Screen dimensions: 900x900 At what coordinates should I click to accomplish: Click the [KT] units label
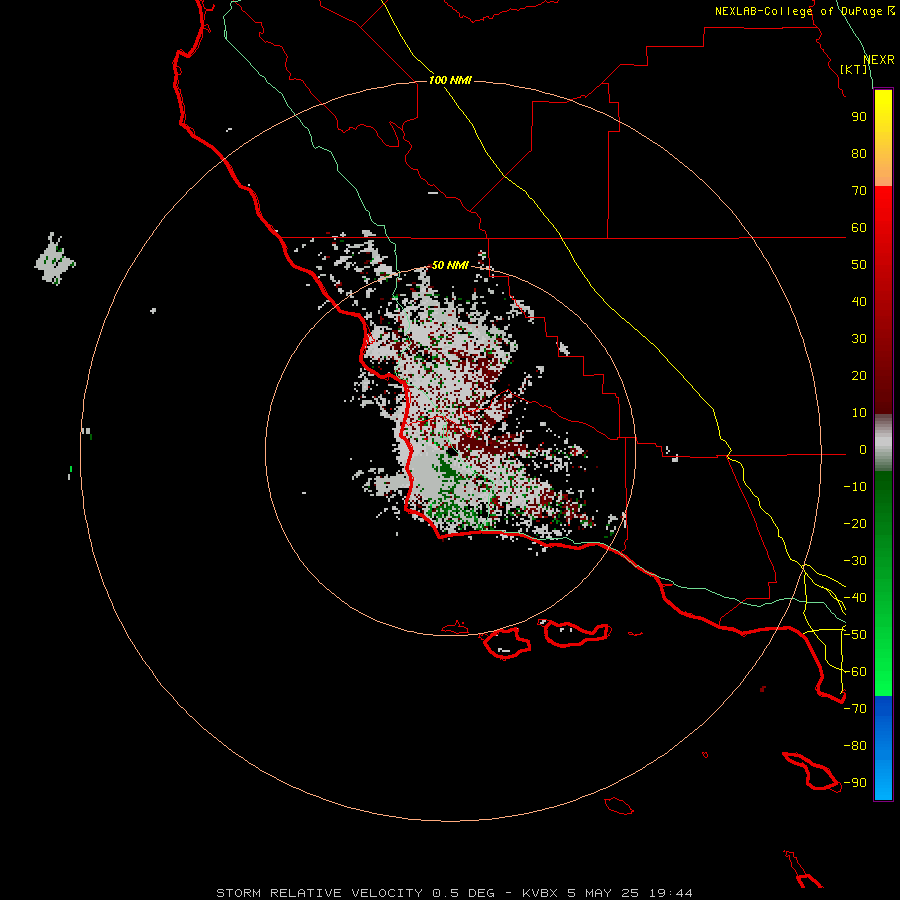854,69
